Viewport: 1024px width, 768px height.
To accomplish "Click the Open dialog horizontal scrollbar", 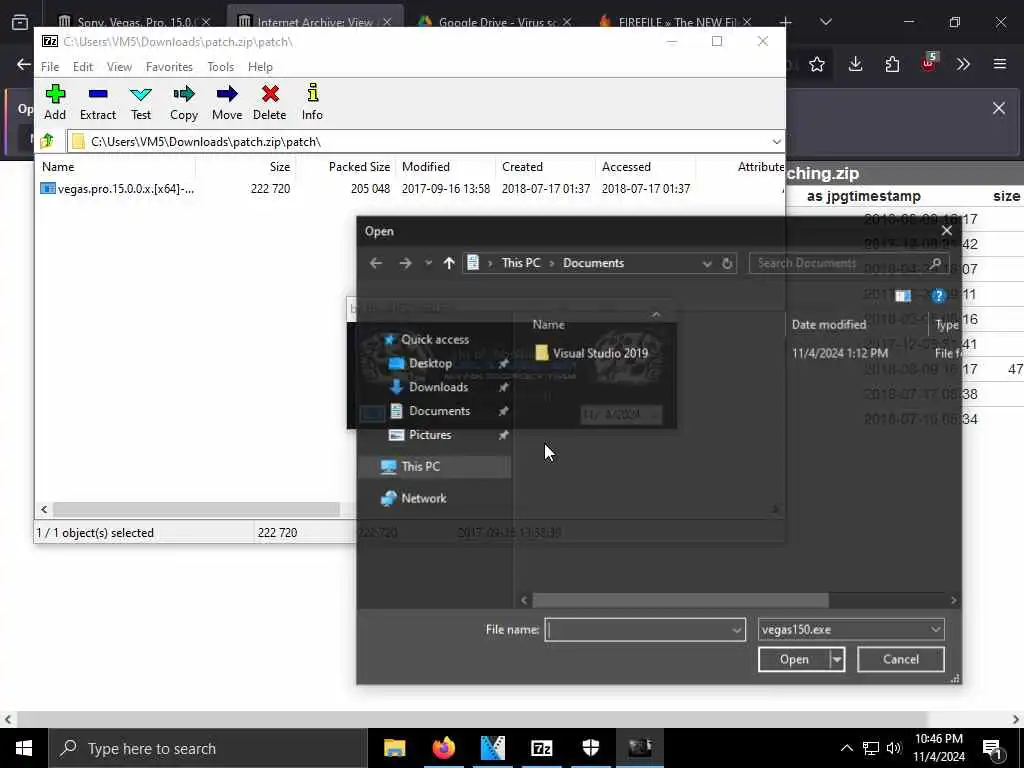I will (680, 600).
